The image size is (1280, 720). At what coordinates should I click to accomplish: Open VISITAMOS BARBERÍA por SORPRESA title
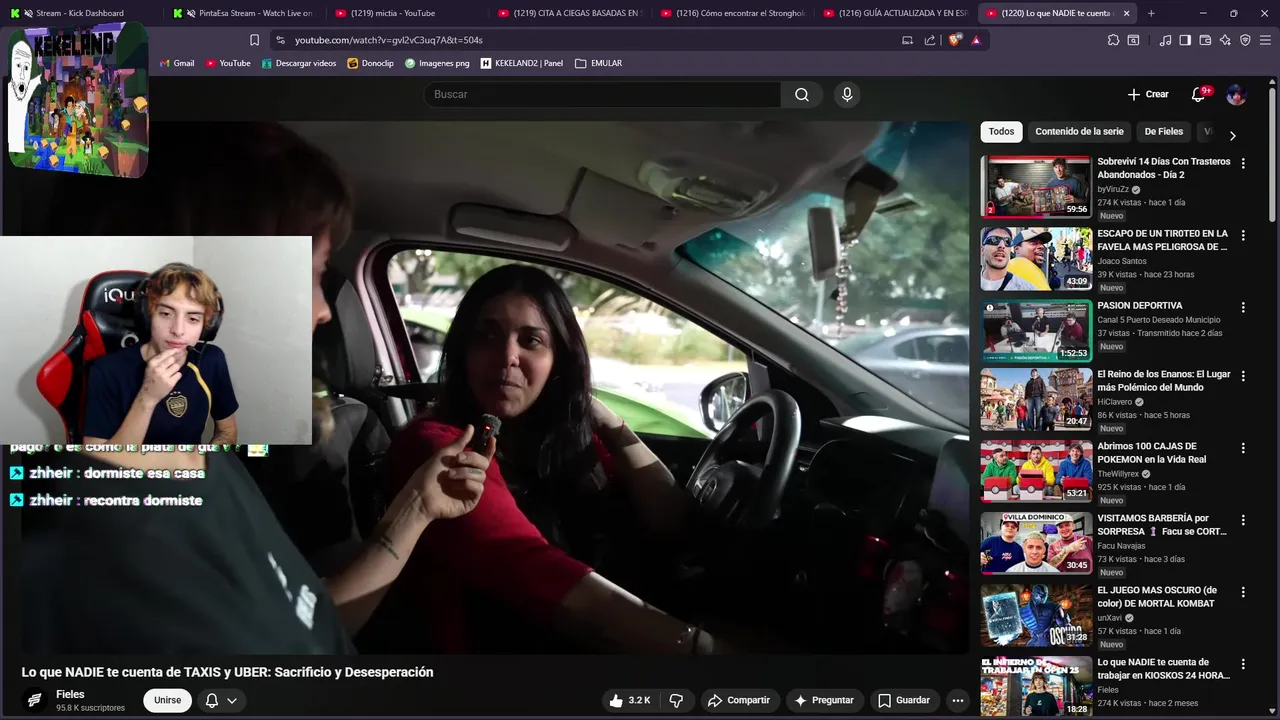pos(1162,524)
